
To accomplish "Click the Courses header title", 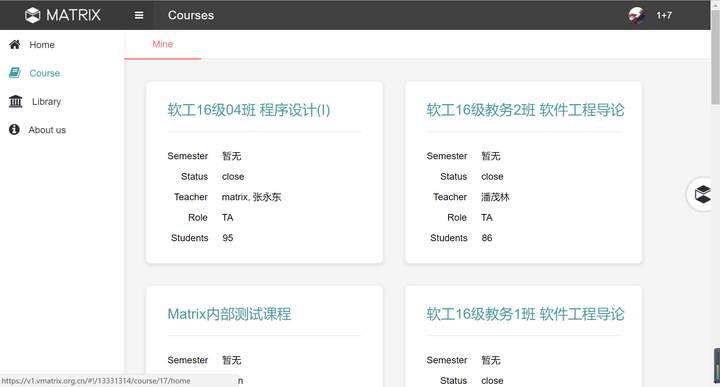I will click(x=191, y=15).
